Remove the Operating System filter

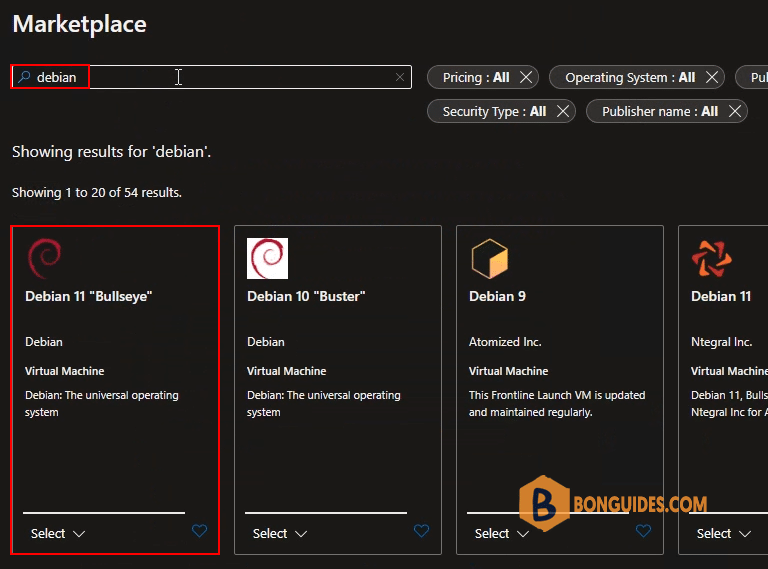712,77
